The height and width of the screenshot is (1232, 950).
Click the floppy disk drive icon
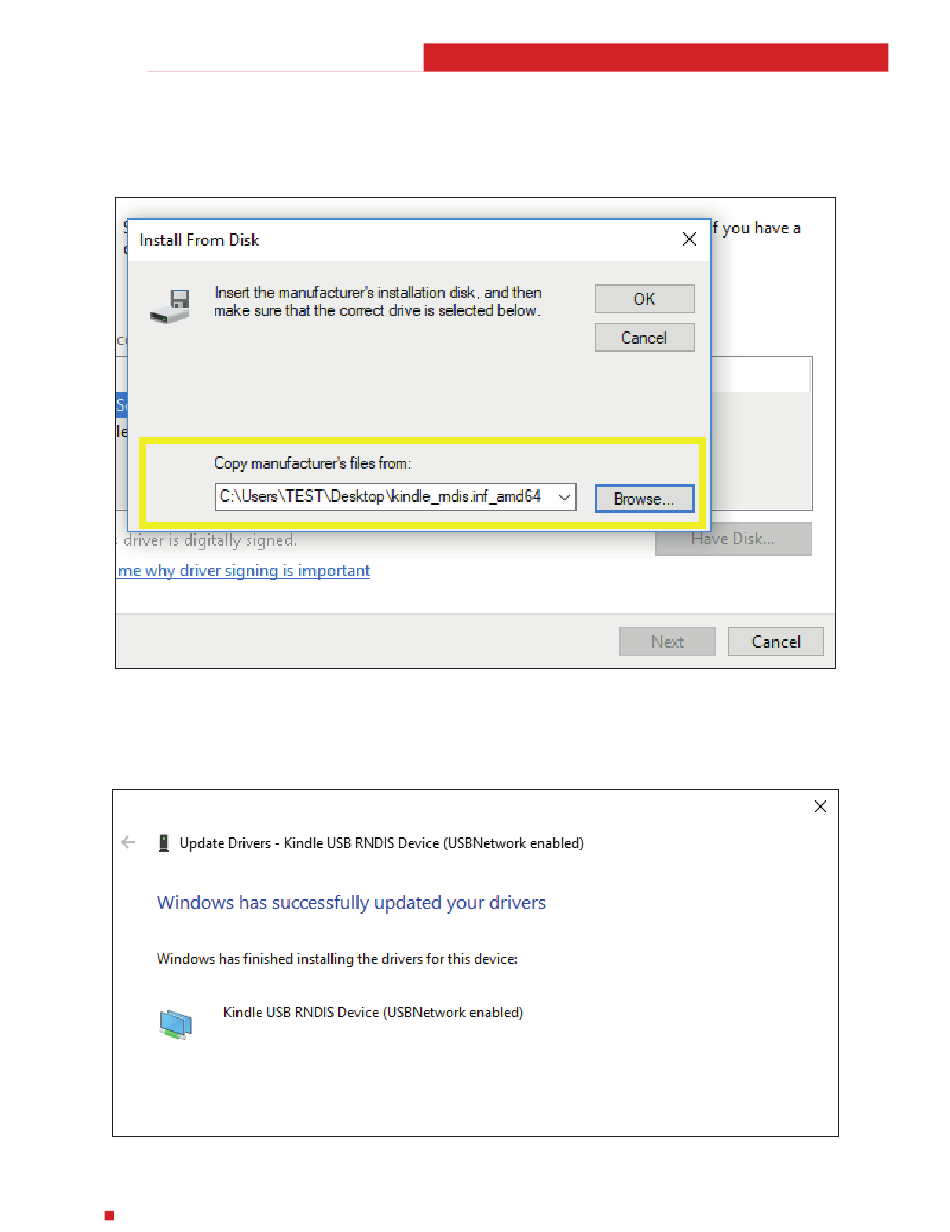point(169,304)
